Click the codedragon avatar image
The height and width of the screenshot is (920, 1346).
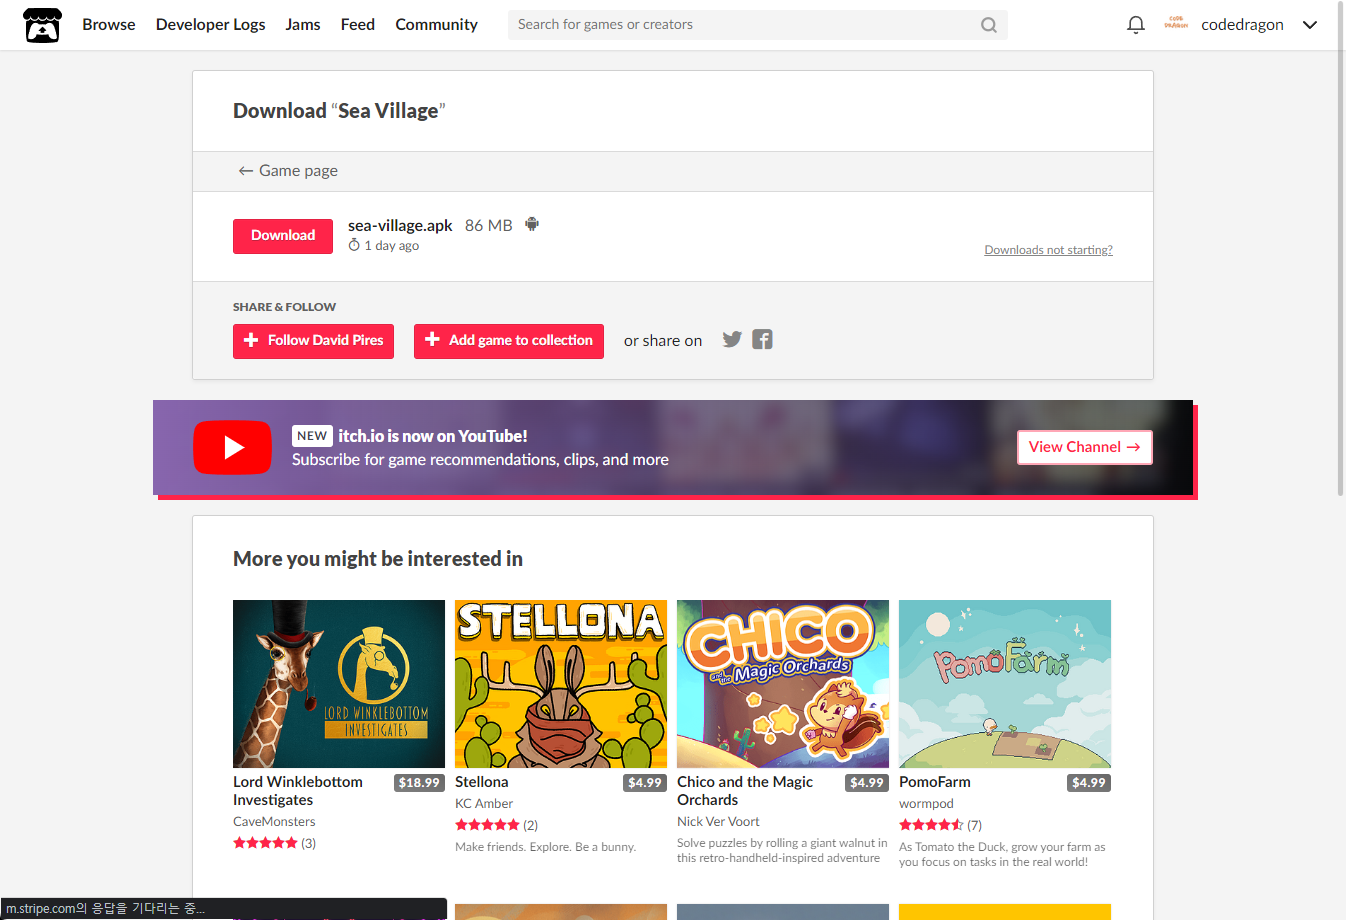tap(1176, 24)
